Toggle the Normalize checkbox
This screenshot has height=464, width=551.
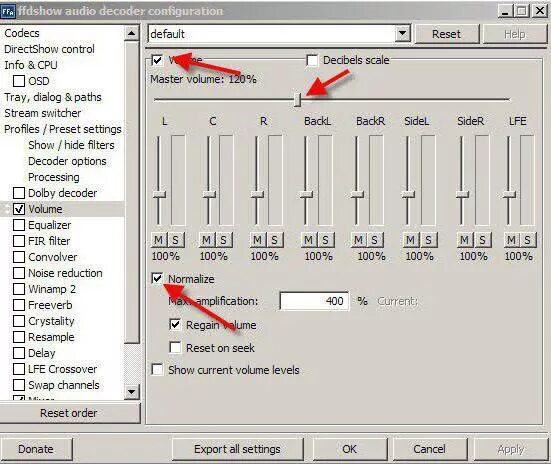pyautogui.click(x=157, y=279)
